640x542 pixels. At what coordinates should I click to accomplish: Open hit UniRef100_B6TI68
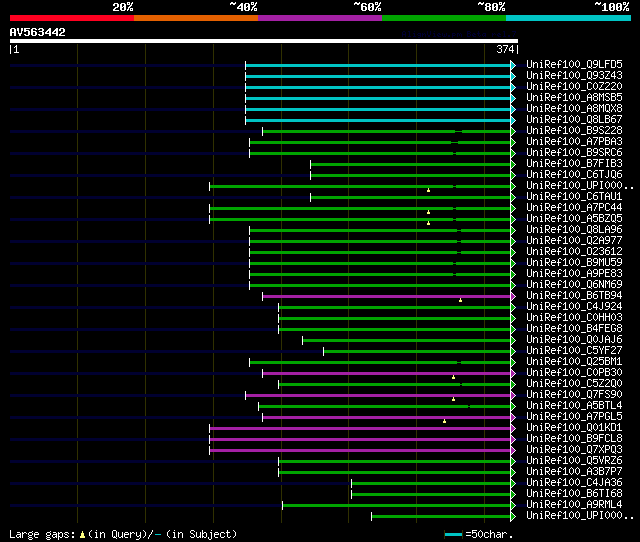click(574, 494)
